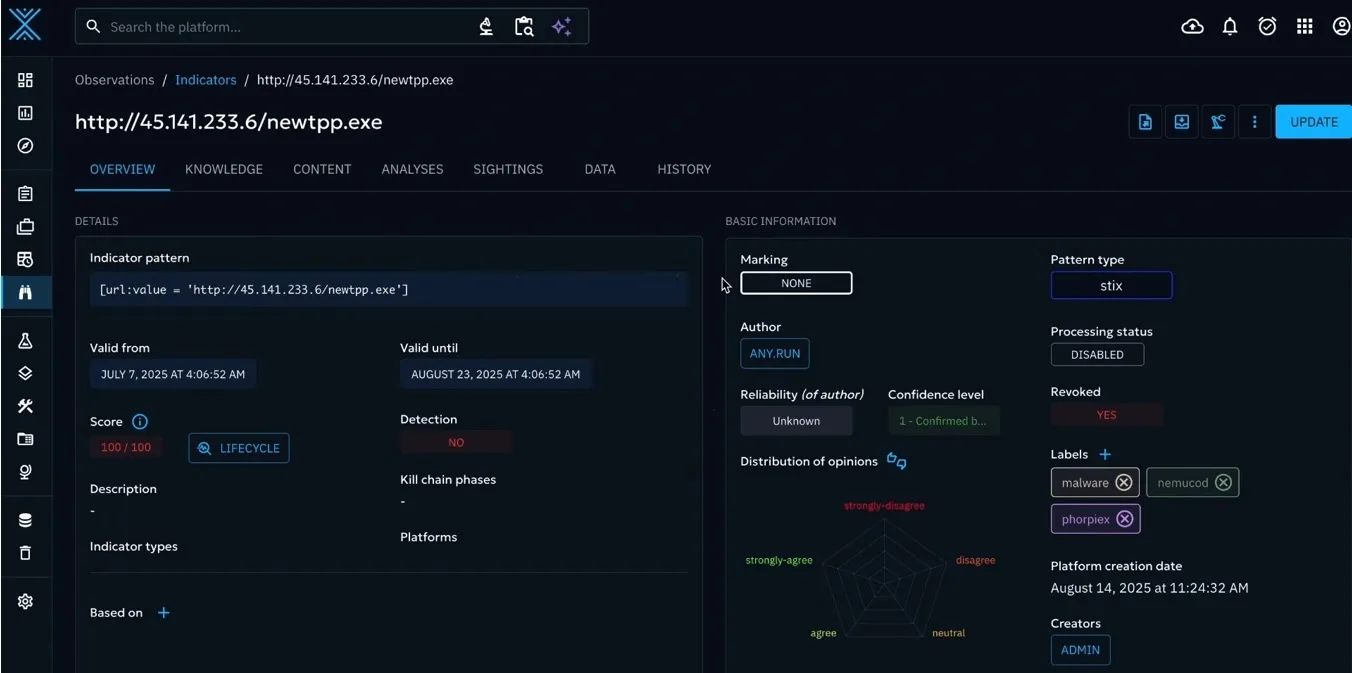Click the Revoked YES chip
Image resolution: width=1352 pixels, height=673 pixels.
tap(1107, 415)
